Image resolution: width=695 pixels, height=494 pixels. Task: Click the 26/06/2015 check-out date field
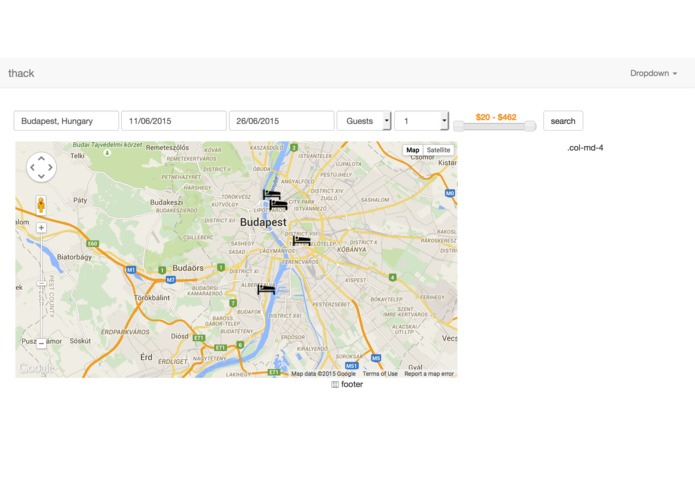(281, 121)
